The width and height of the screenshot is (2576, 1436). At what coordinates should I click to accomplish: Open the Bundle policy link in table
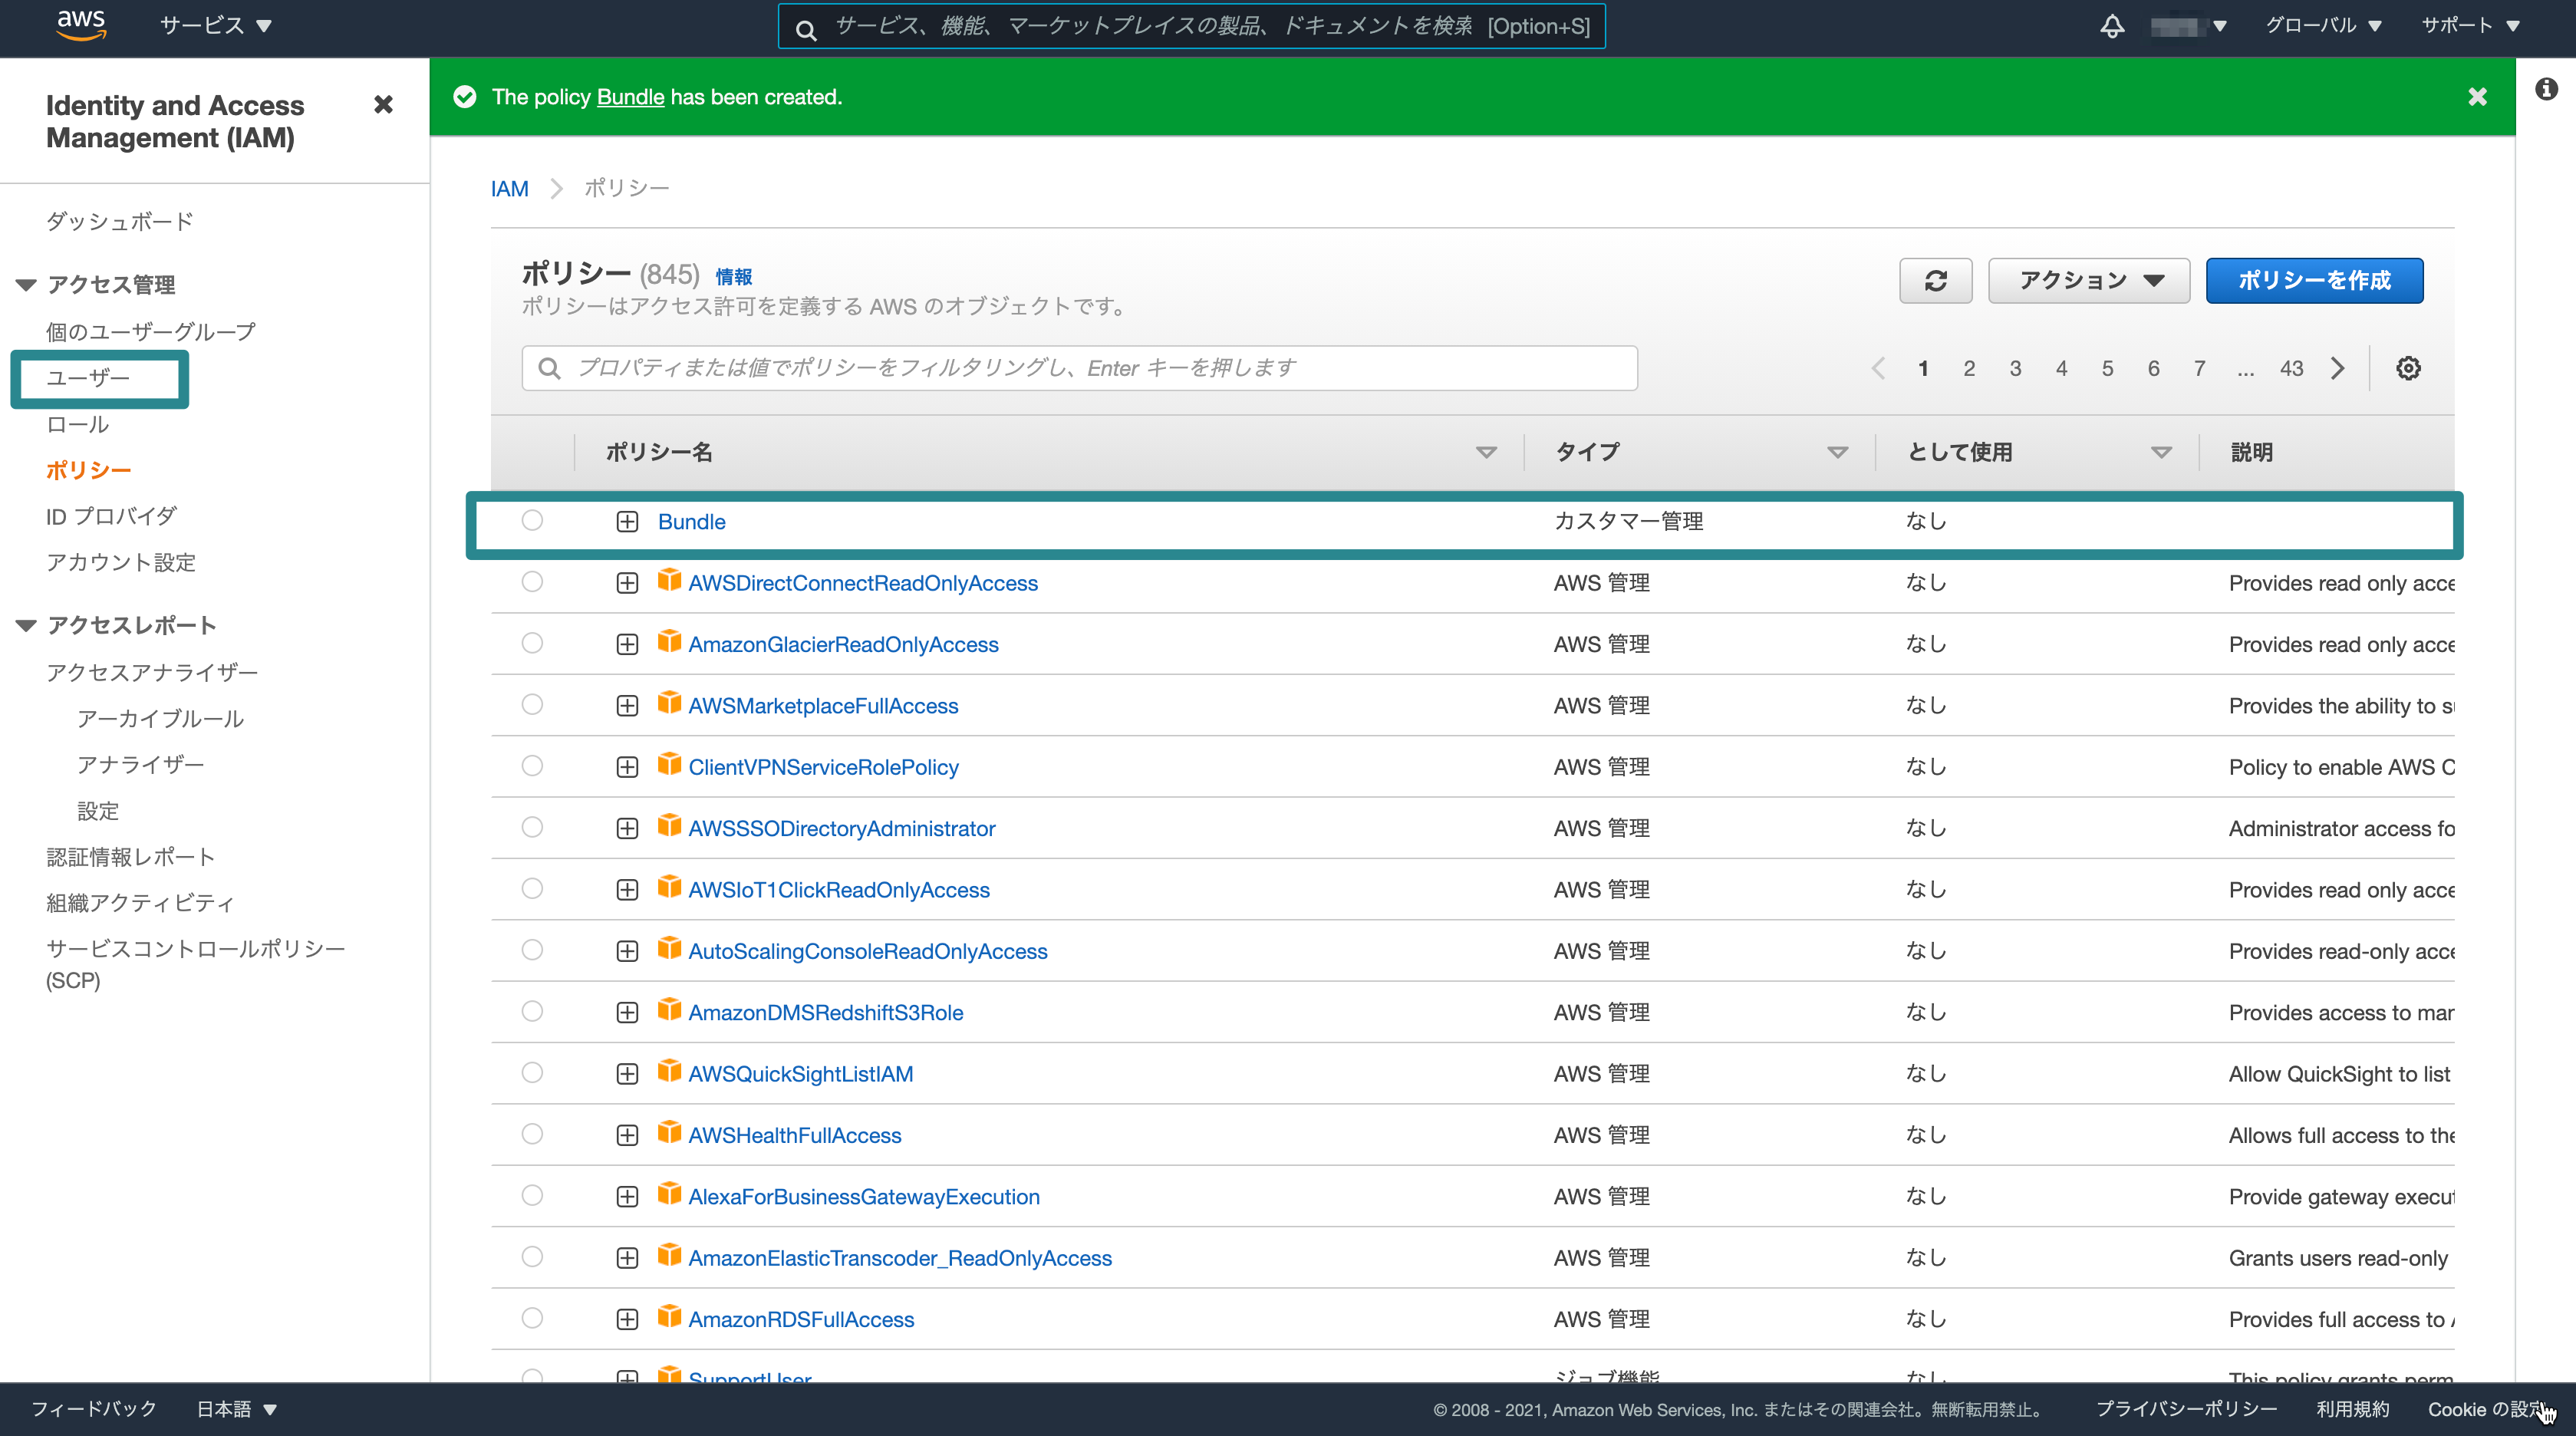pyautogui.click(x=692, y=522)
